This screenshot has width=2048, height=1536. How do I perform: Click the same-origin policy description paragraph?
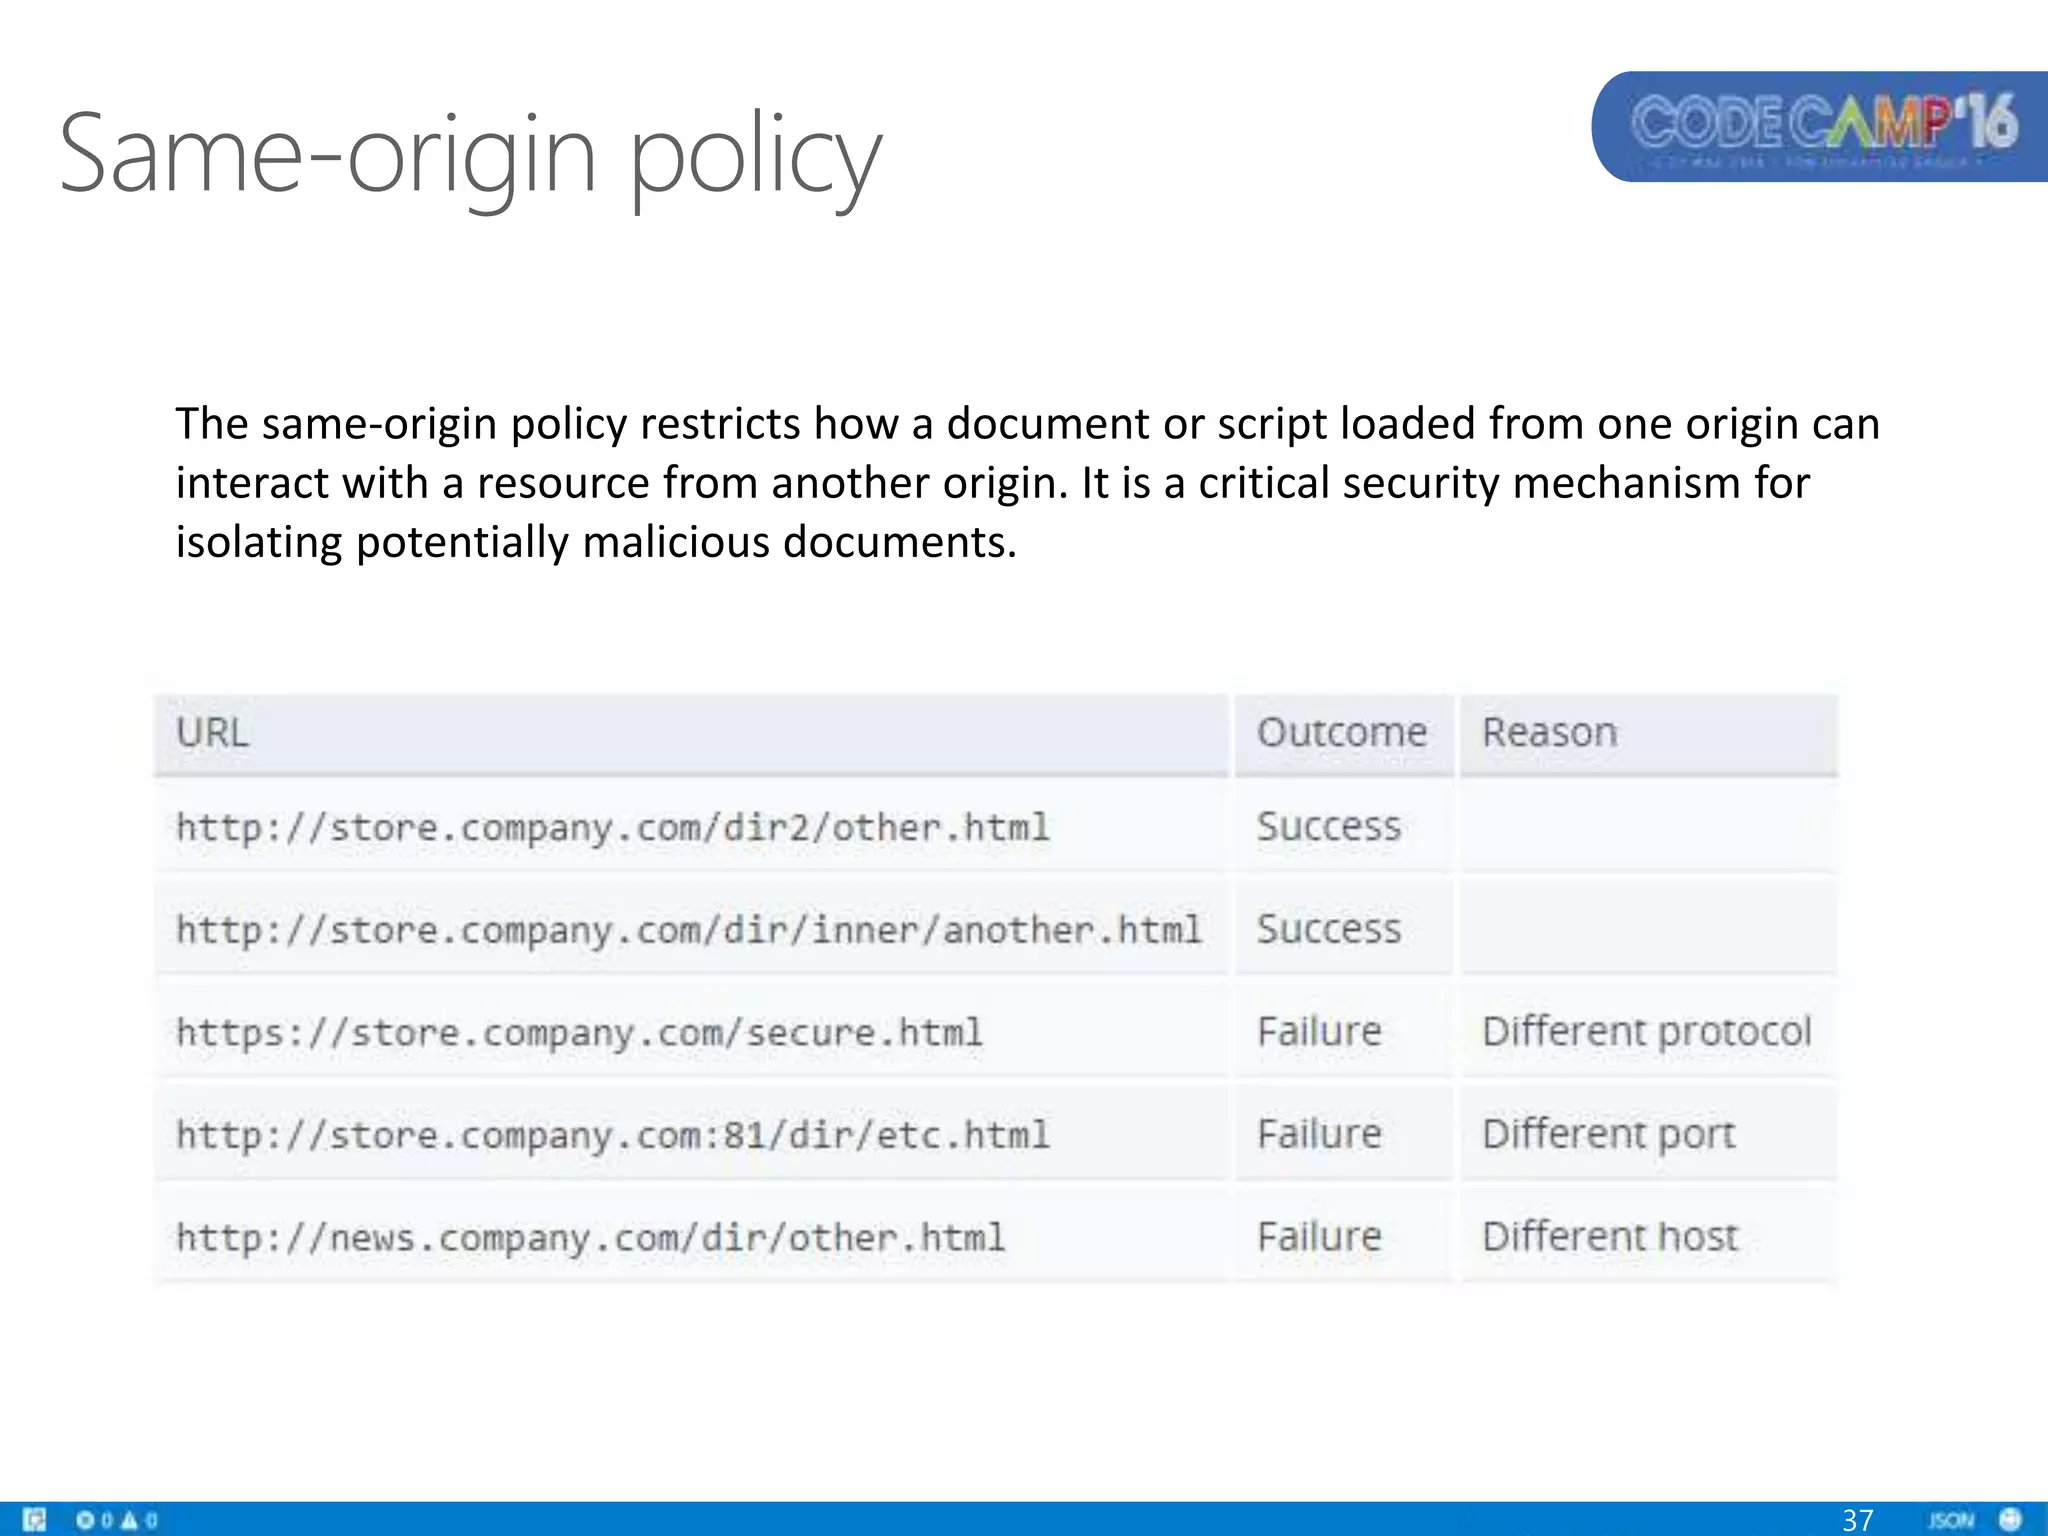click(x=1028, y=483)
